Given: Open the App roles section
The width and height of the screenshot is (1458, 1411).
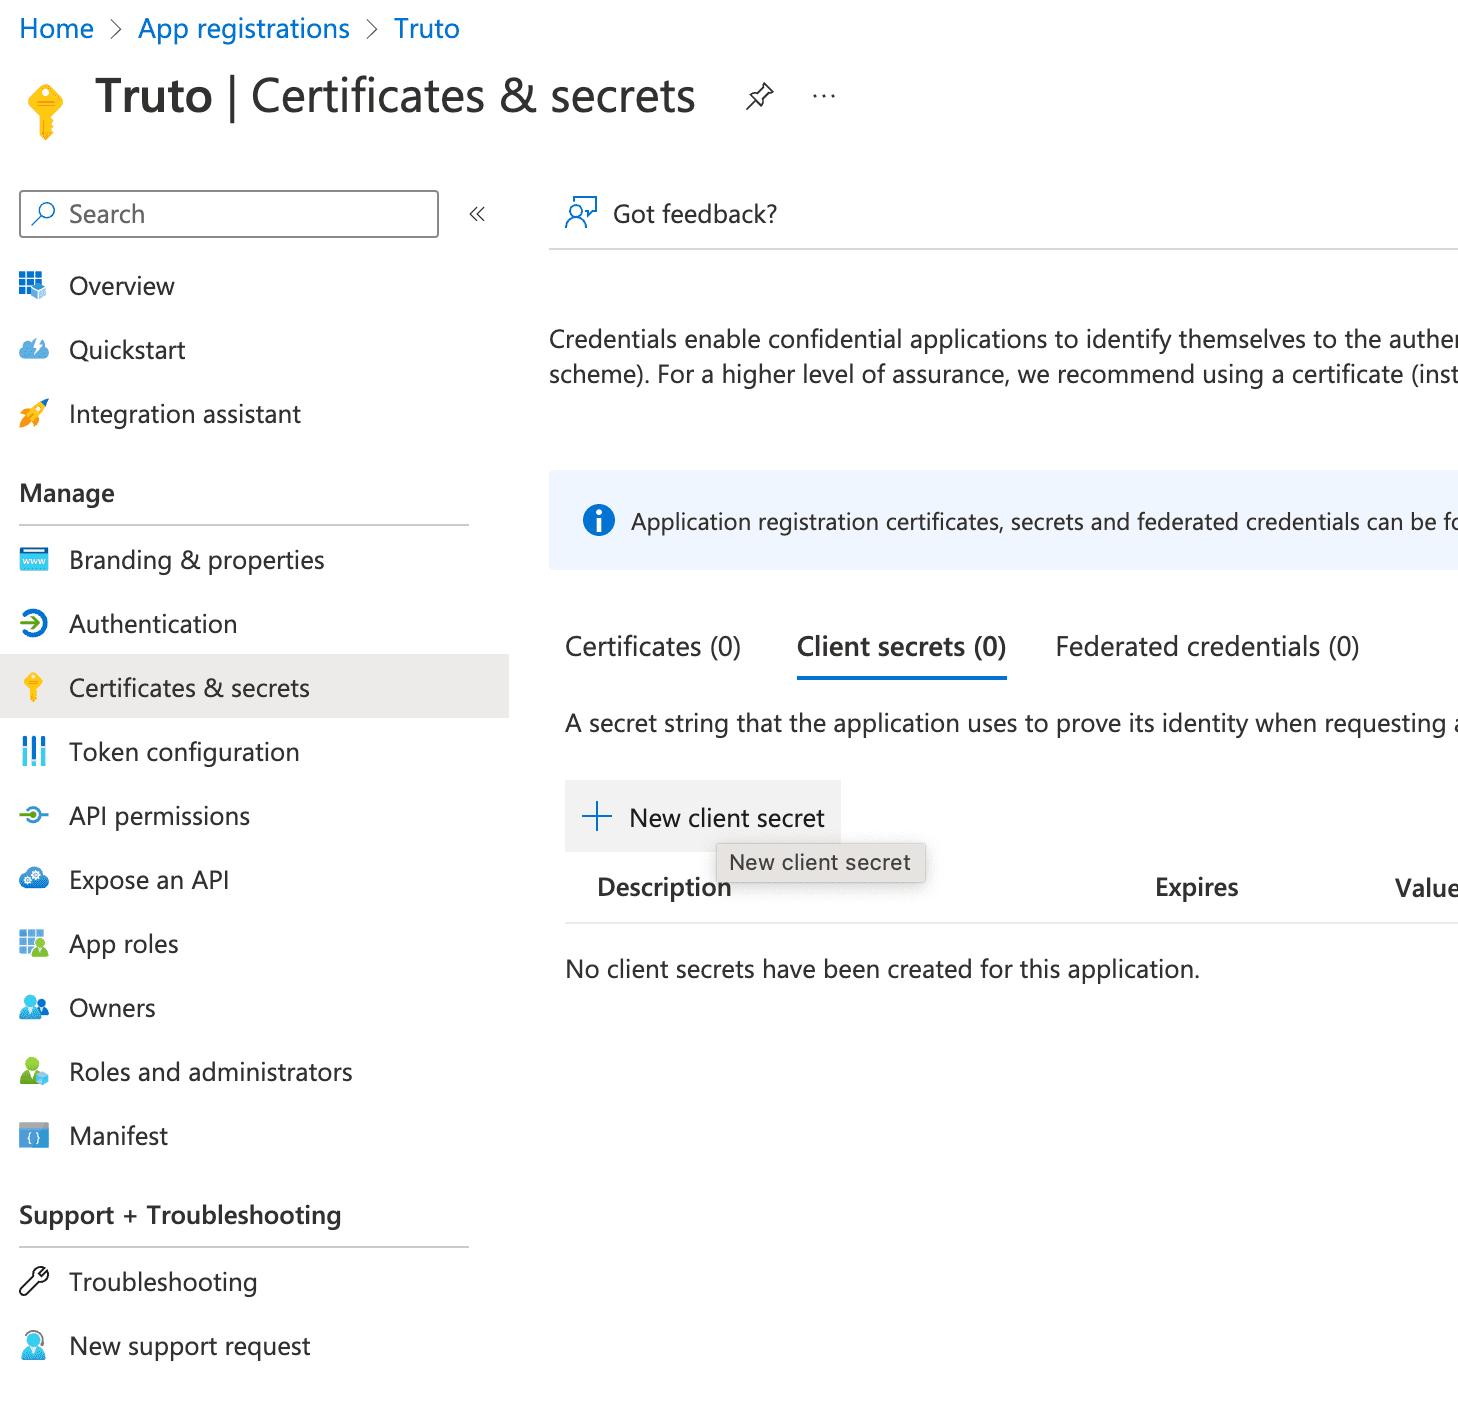Looking at the screenshot, I should [123, 944].
